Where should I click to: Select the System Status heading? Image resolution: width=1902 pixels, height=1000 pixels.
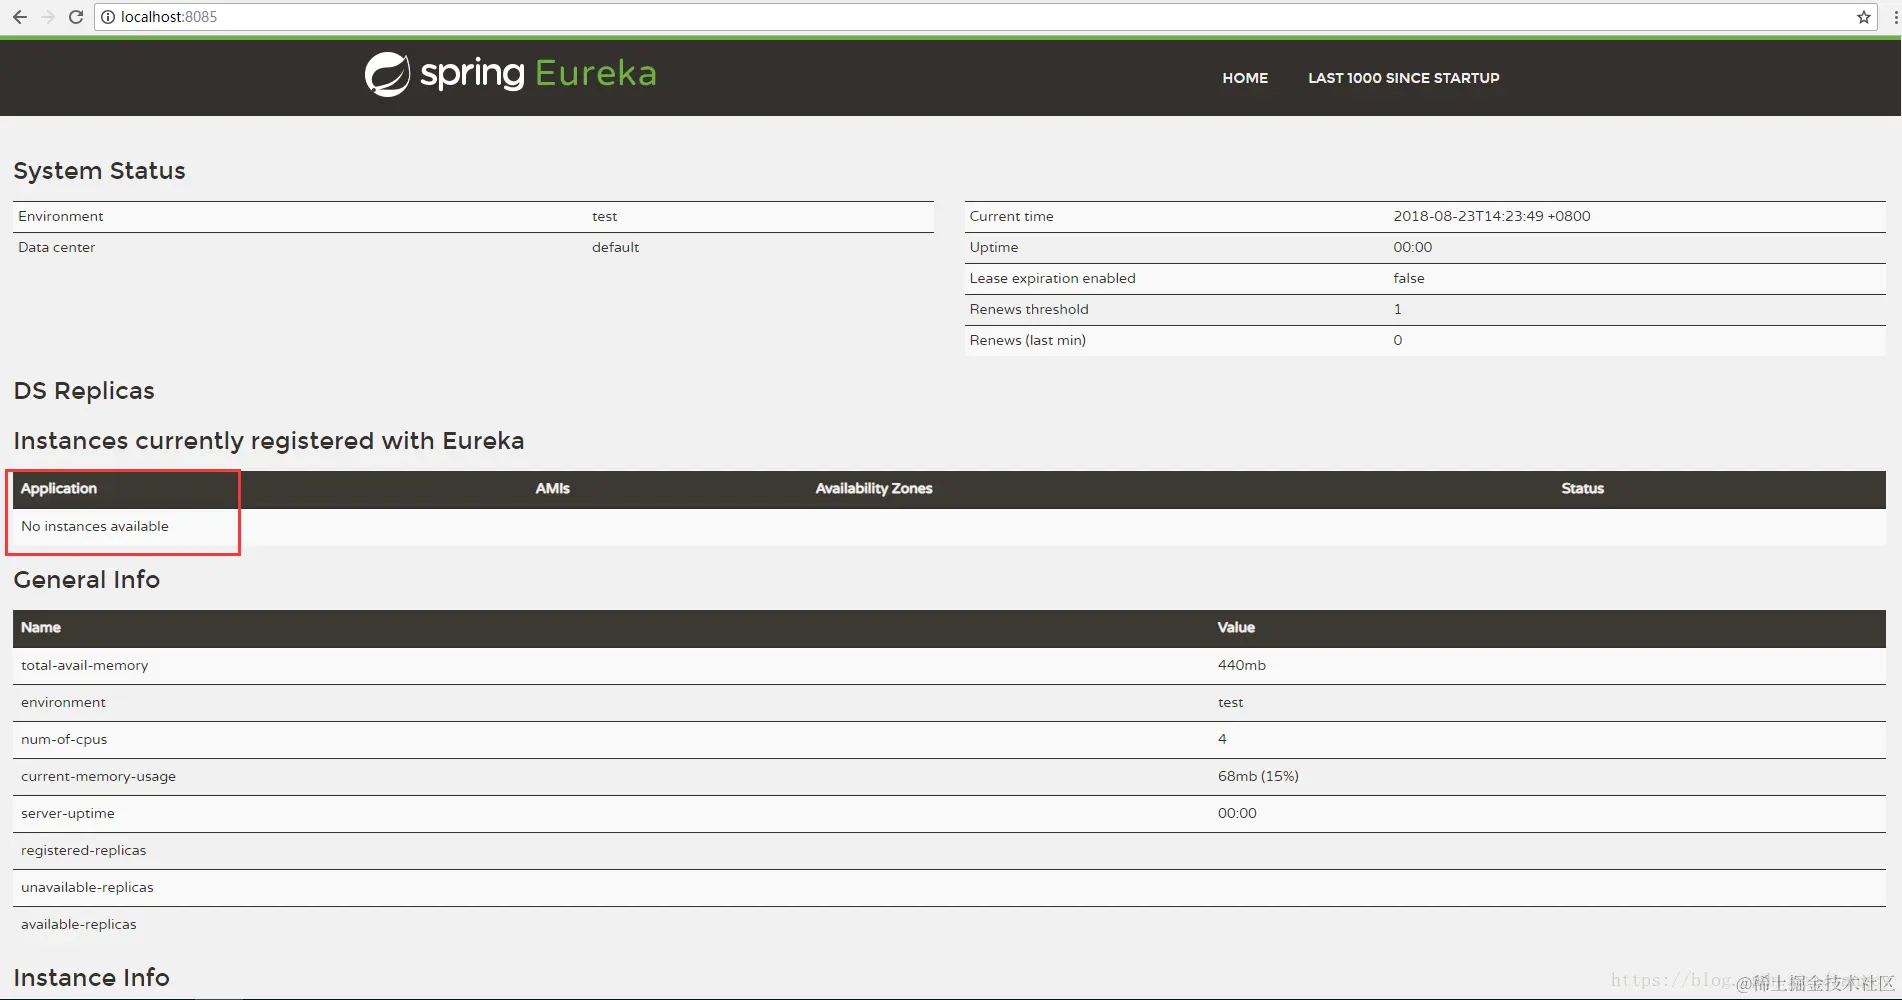pos(99,171)
